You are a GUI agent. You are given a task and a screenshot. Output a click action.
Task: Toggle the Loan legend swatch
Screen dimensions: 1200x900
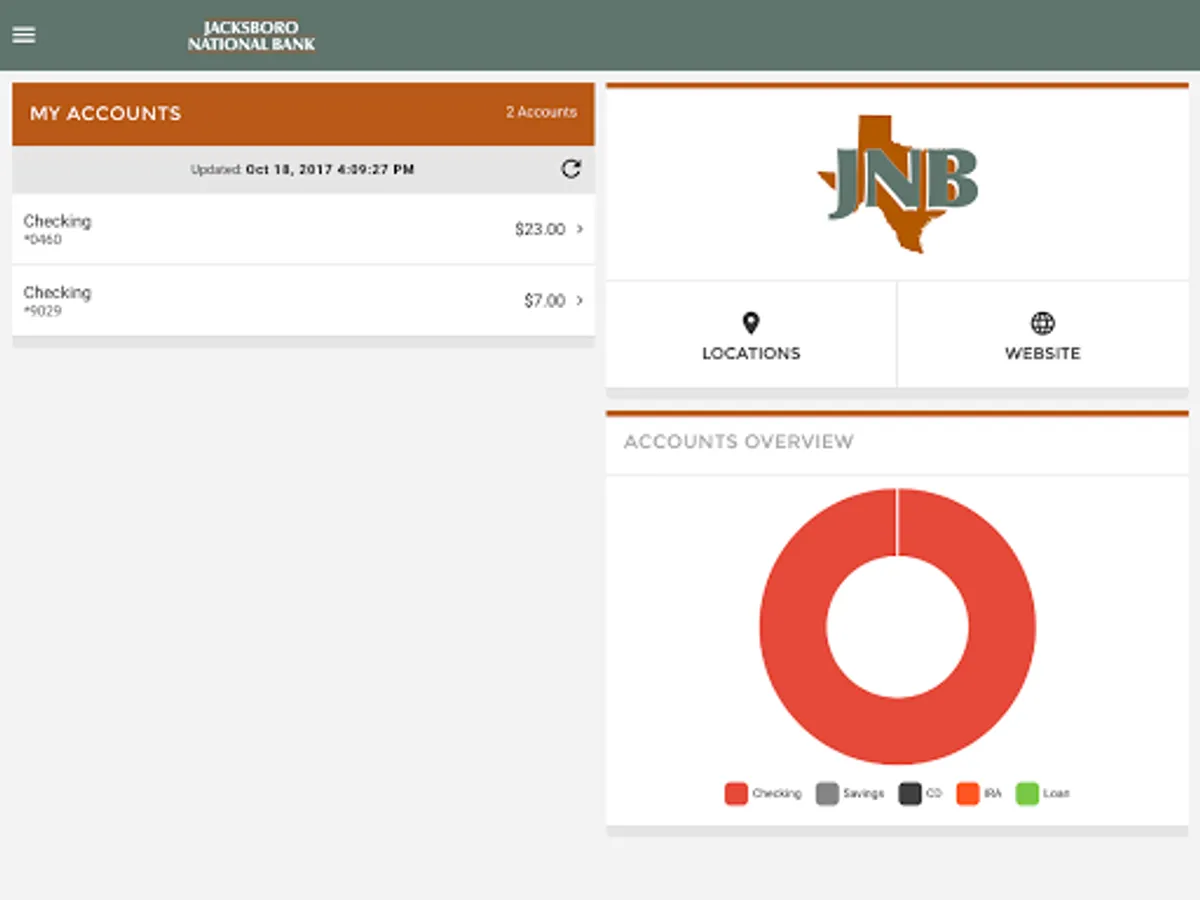[x=1027, y=794]
